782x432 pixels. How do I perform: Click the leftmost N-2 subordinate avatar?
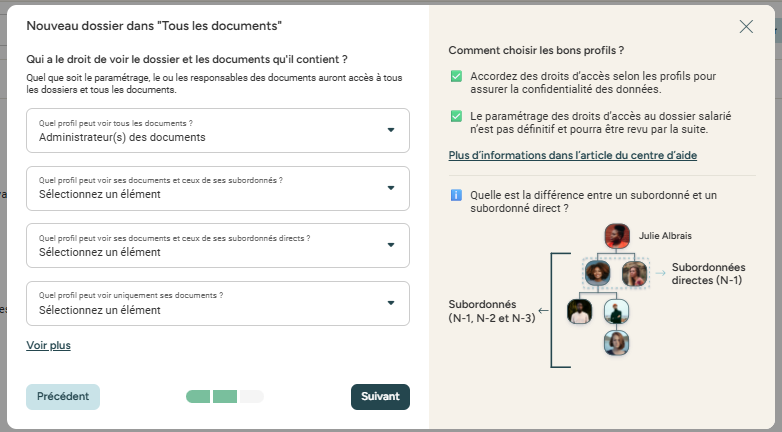pyautogui.click(x=579, y=311)
